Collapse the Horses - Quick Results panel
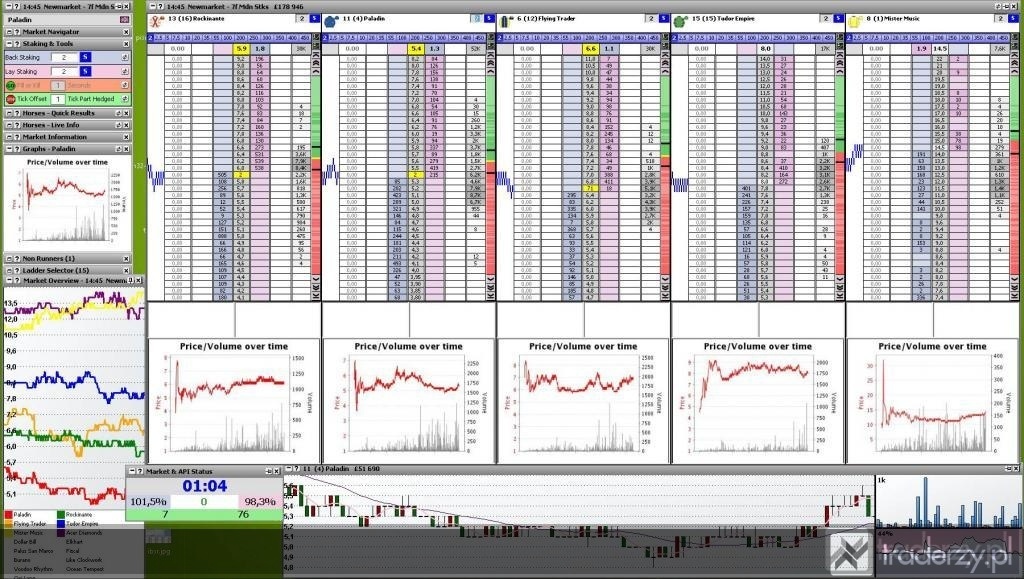The width and height of the screenshot is (1024, 579). 9,113
